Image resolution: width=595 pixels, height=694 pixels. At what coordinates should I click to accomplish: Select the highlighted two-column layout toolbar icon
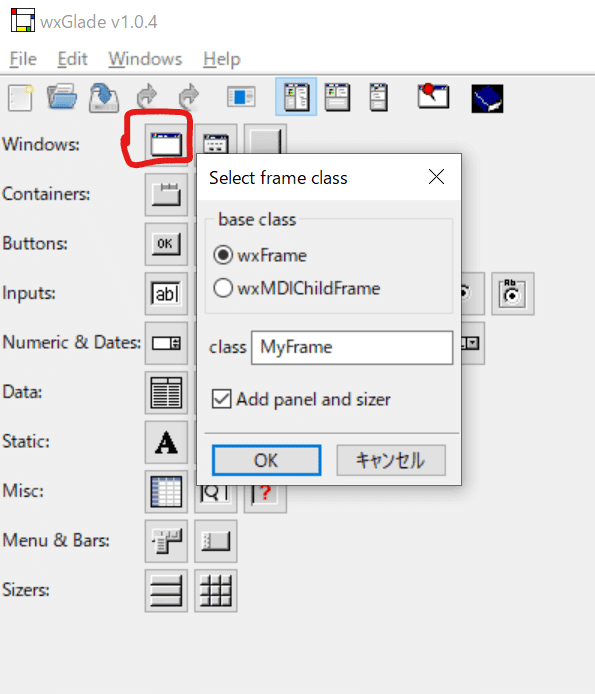tap(296, 96)
